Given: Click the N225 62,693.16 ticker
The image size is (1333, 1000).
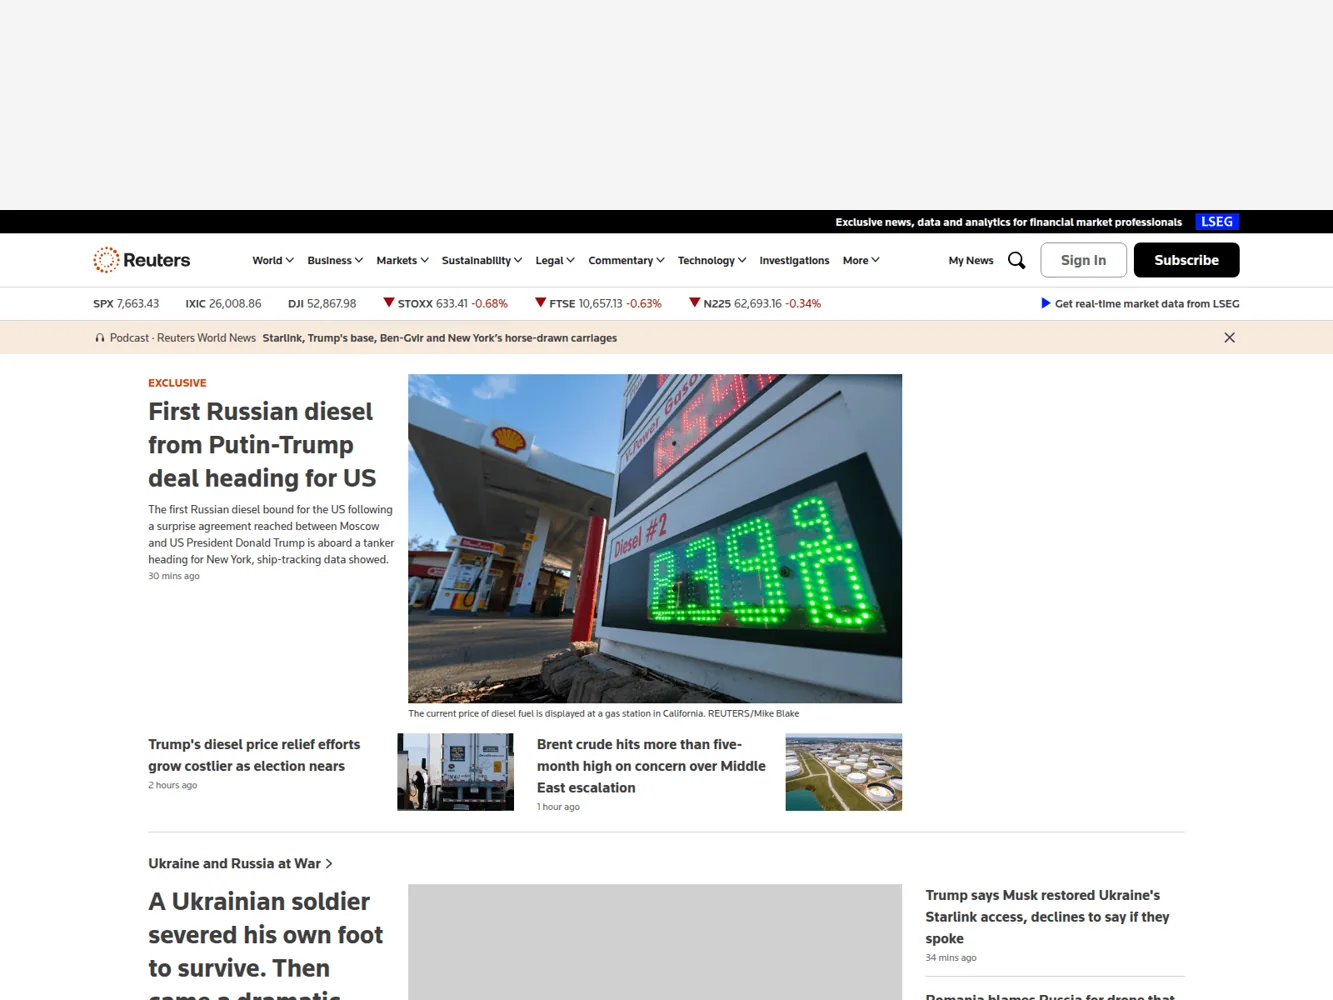Looking at the screenshot, I should click(x=755, y=303).
